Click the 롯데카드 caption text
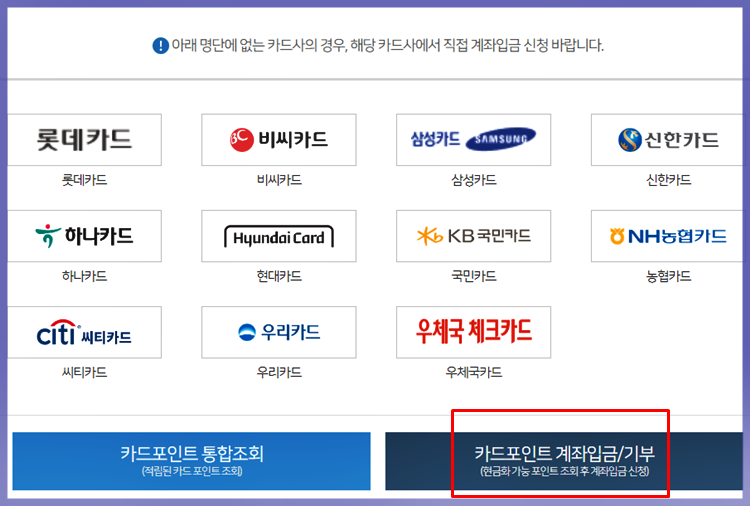750x506 pixels. tap(85, 180)
